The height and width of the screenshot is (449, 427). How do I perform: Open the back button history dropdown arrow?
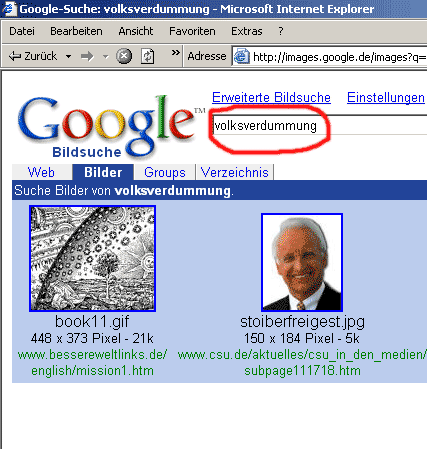(68, 56)
